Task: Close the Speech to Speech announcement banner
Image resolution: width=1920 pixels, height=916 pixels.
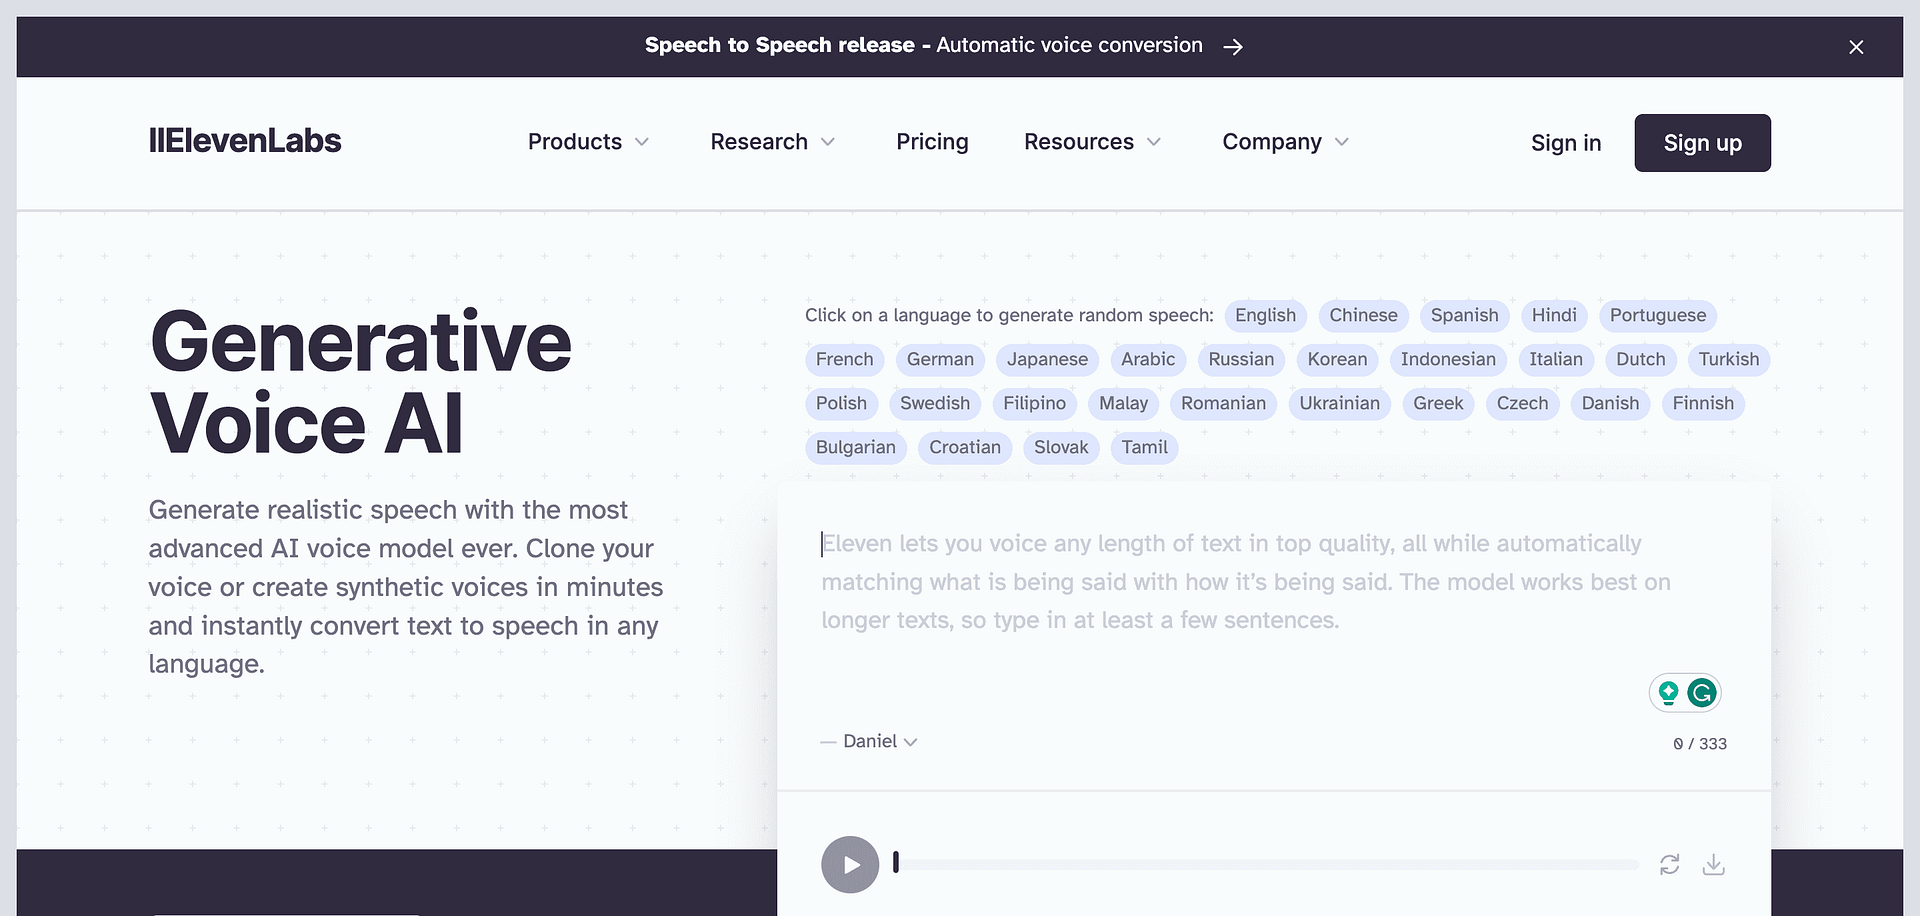Action: [1856, 47]
